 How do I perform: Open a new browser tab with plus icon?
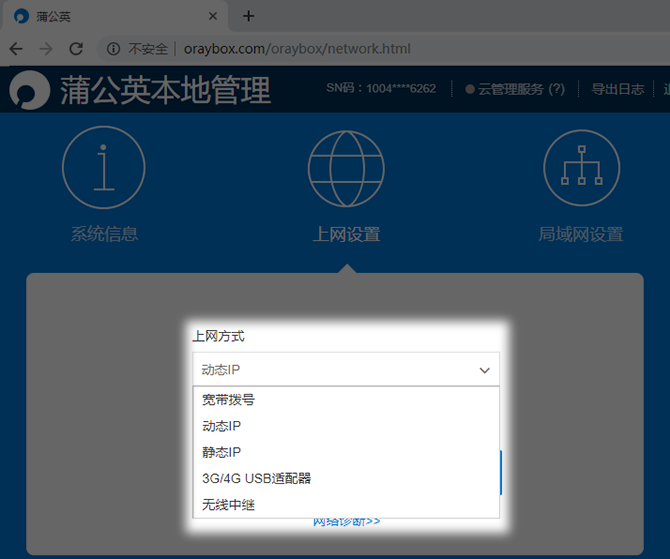point(248,16)
